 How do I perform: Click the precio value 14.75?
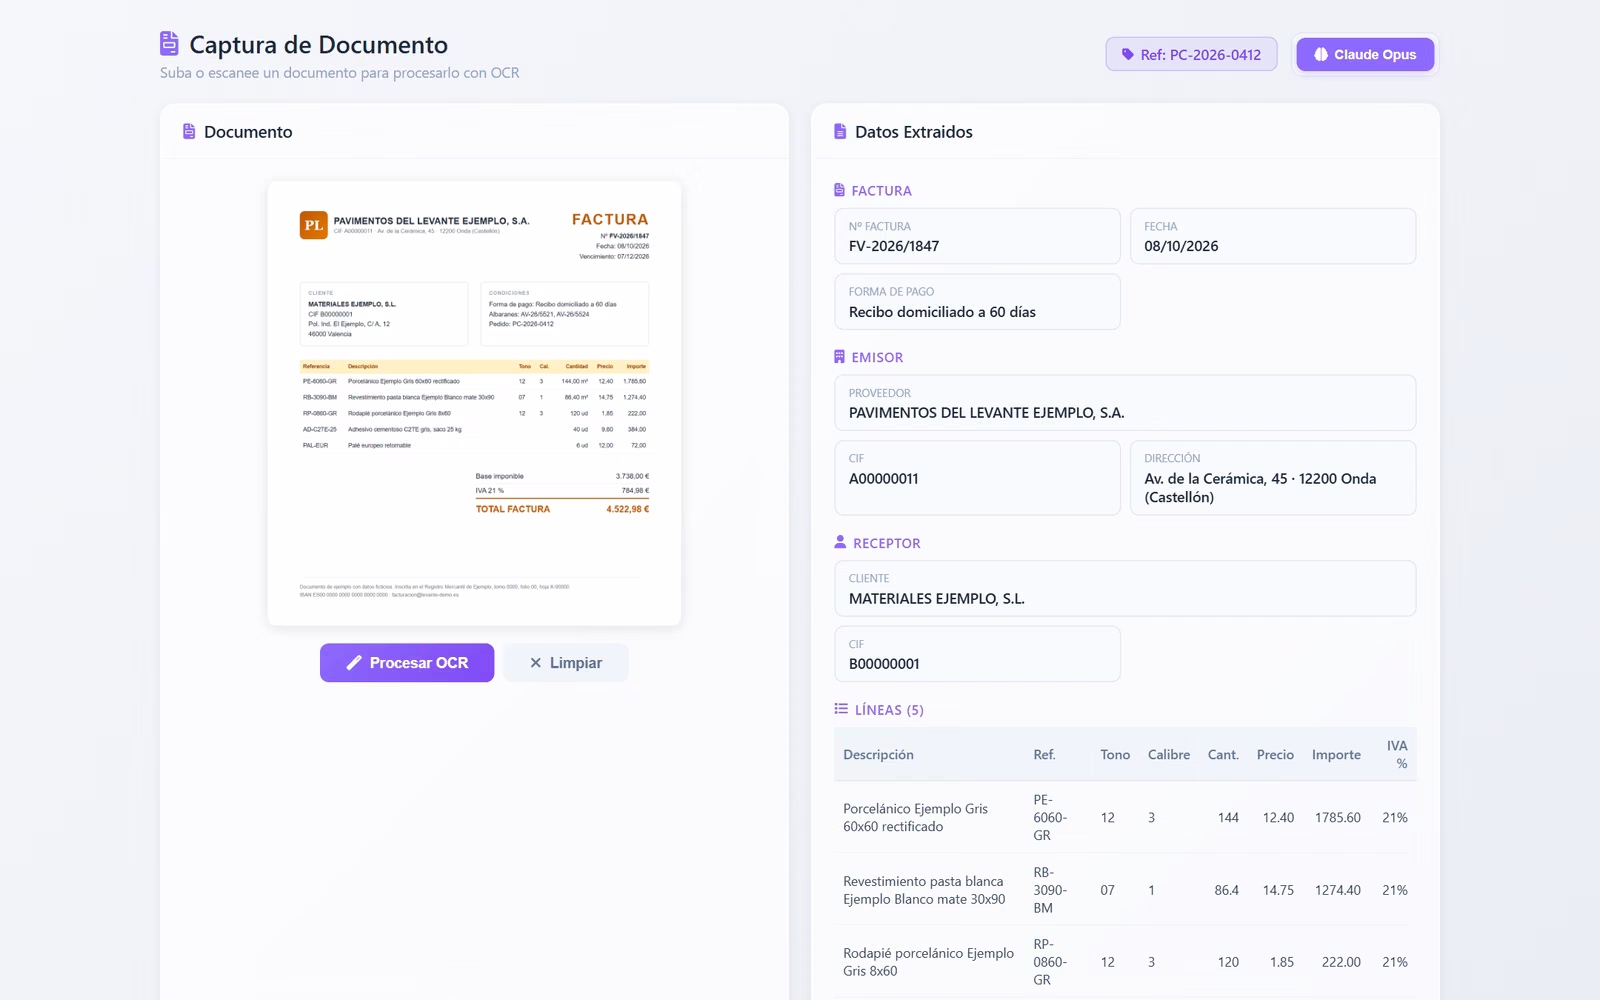[x=1278, y=890]
